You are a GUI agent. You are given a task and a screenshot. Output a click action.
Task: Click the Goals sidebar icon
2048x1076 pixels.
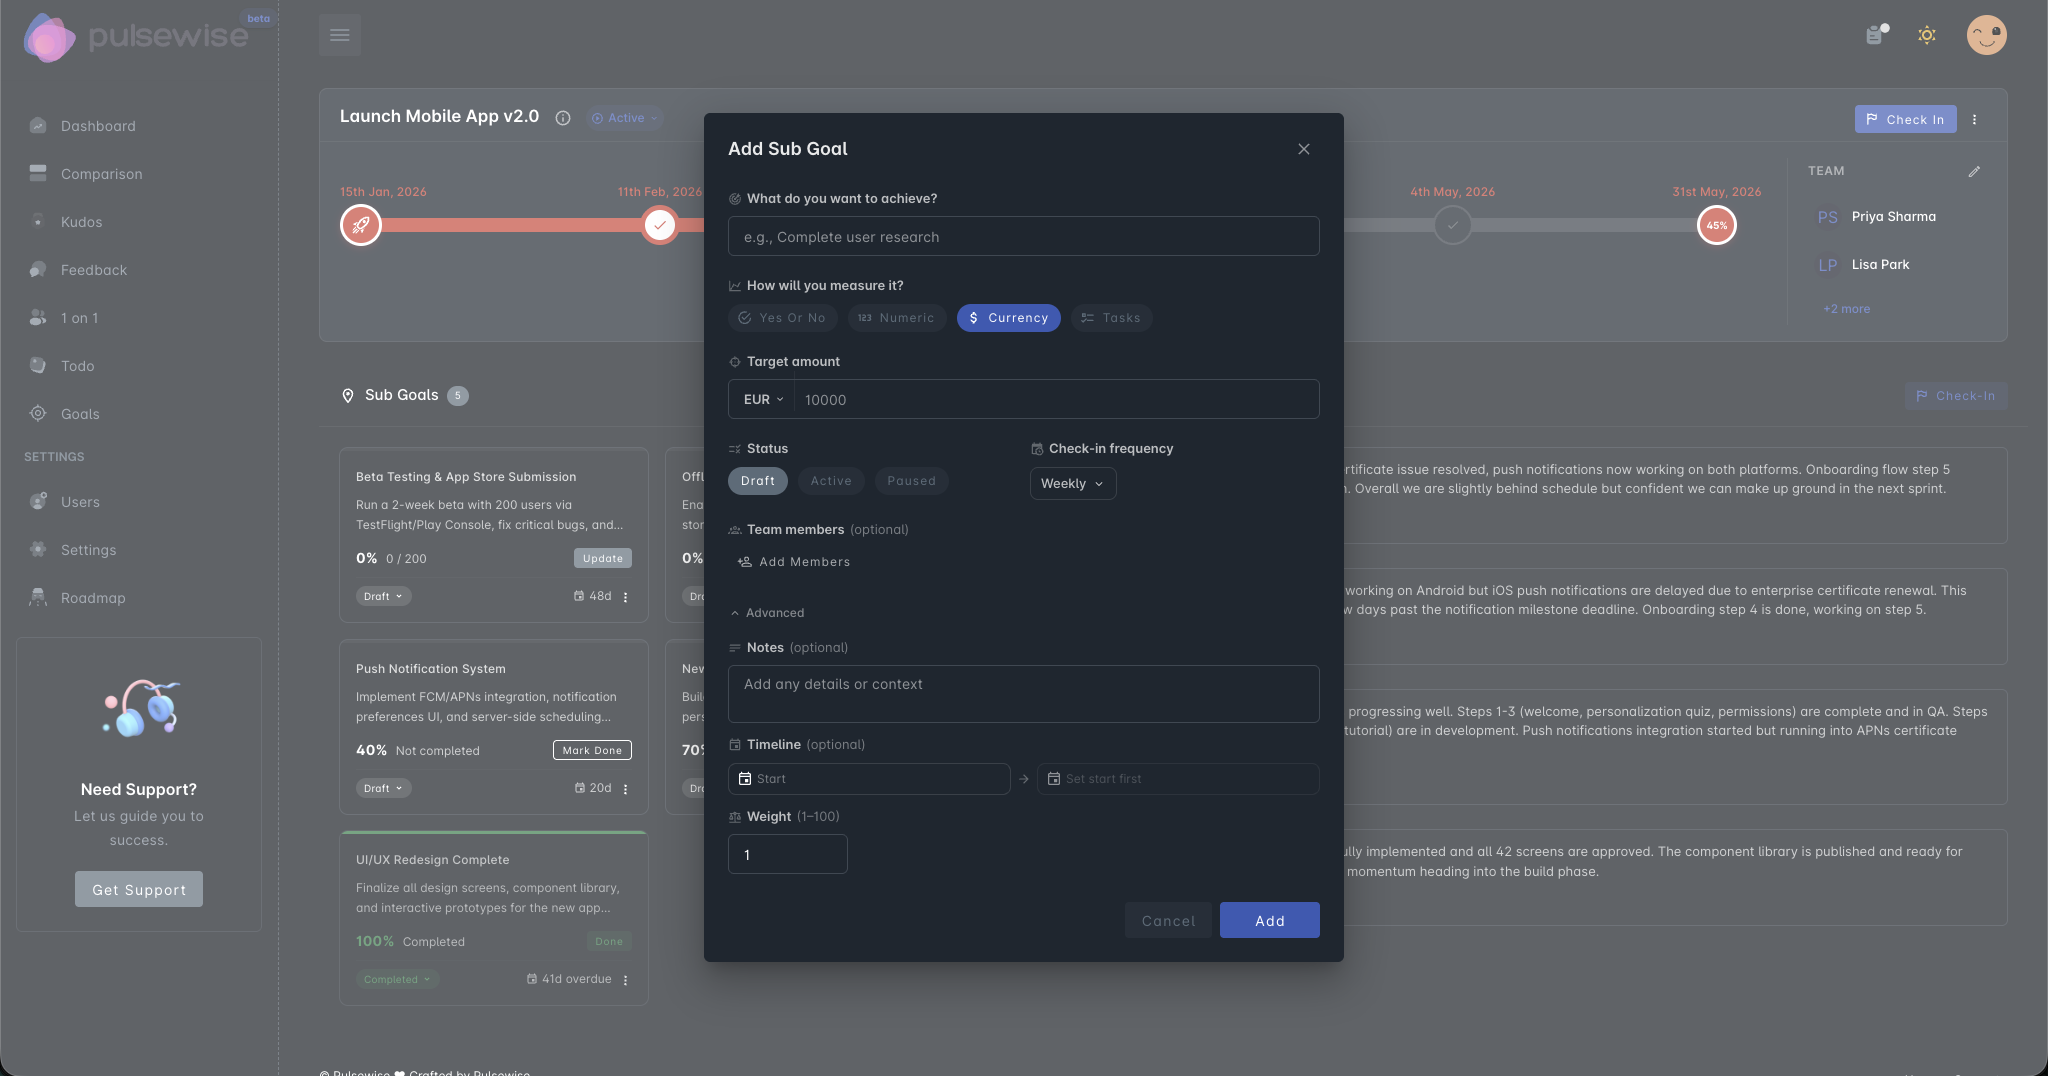coord(38,413)
